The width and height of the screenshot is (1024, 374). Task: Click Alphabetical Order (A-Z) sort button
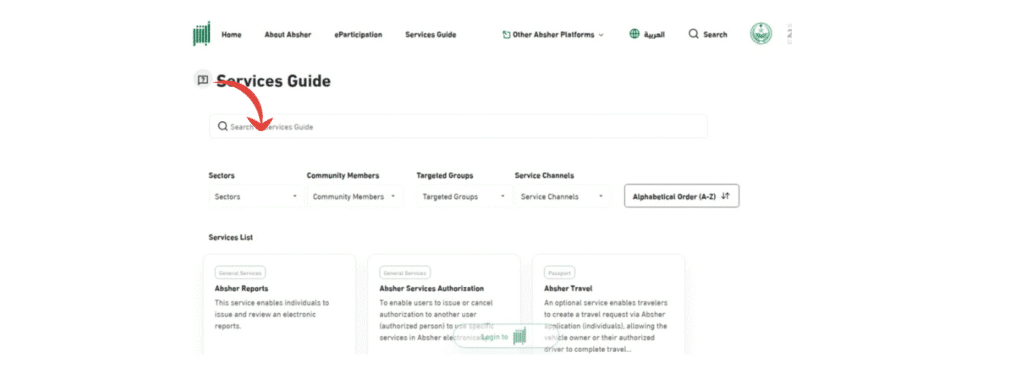pos(682,196)
